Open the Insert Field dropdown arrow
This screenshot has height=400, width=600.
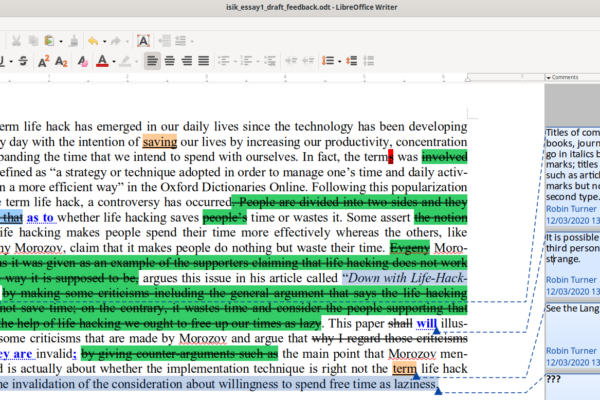(x=192, y=41)
